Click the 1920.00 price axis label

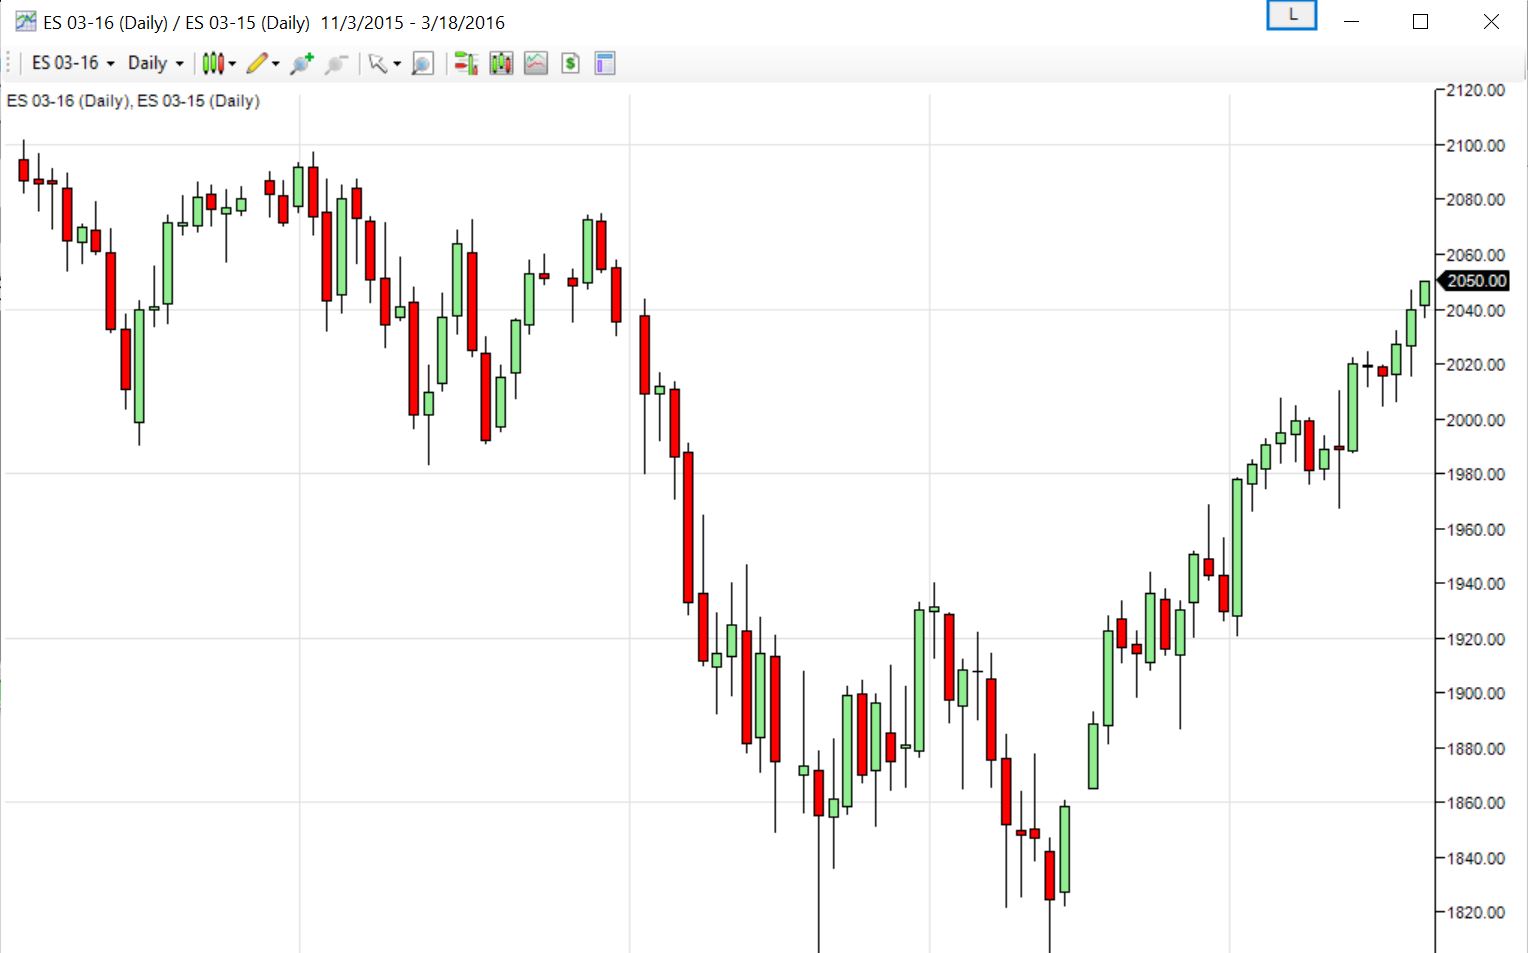pyautogui.click(x=1475, y=639)
